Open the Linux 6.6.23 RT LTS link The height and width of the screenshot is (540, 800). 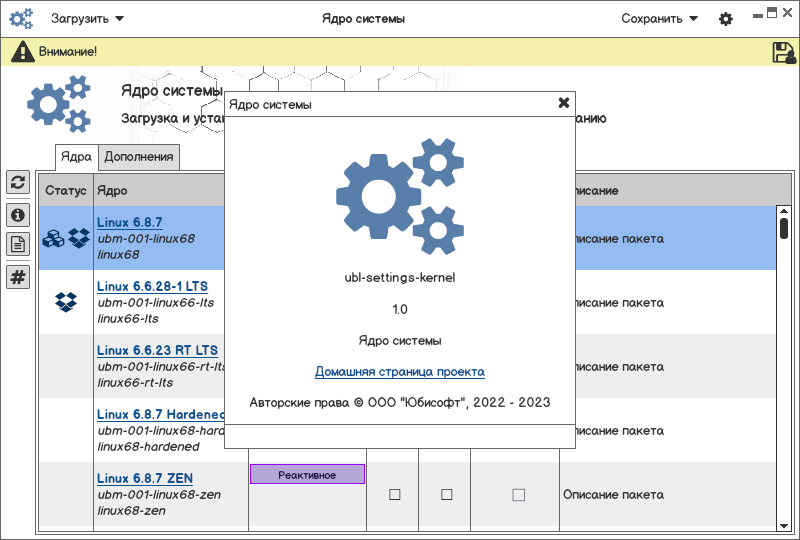(157, 350)
